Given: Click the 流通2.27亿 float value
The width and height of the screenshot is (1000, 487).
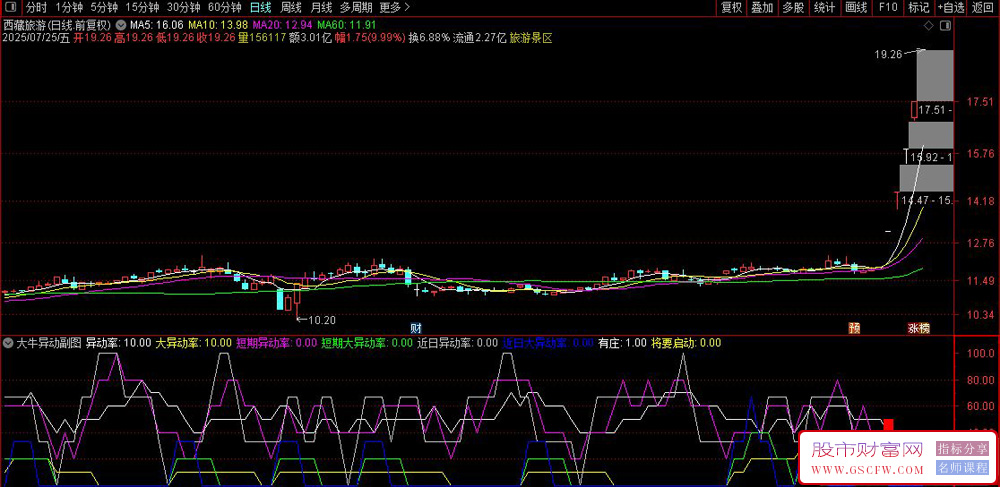Looking at the screenshot, I should pyautogui.click(x=480, y=38).
